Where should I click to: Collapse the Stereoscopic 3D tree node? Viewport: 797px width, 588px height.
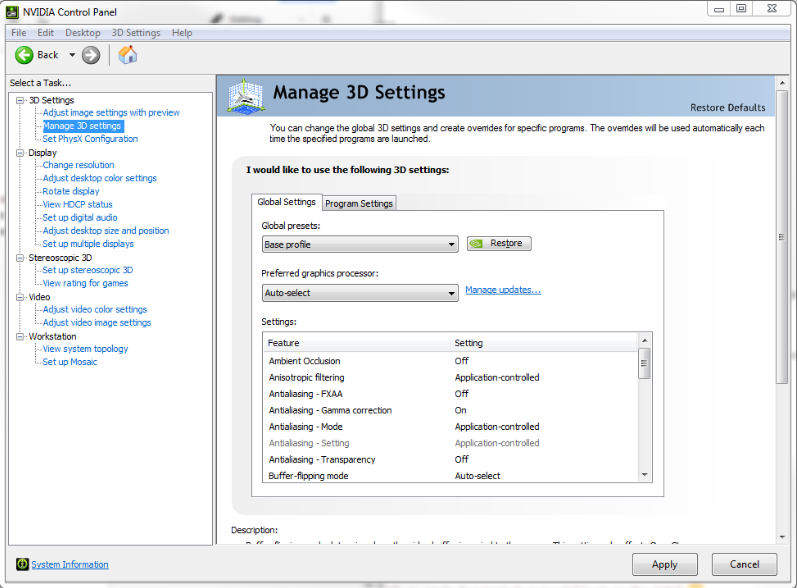pos(20,258)
